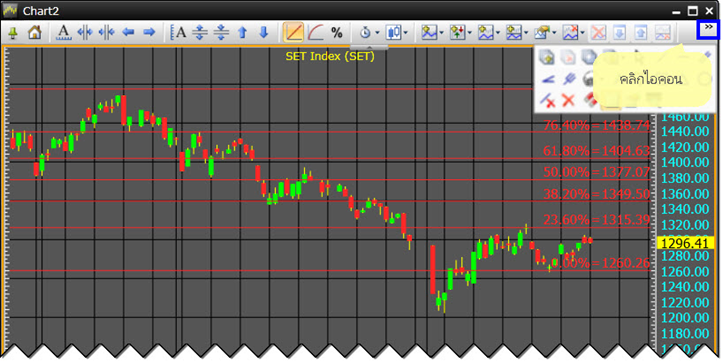Click the Home icon in the toolbar
This screenshot has width=723, height=363.
pos(35,33)
